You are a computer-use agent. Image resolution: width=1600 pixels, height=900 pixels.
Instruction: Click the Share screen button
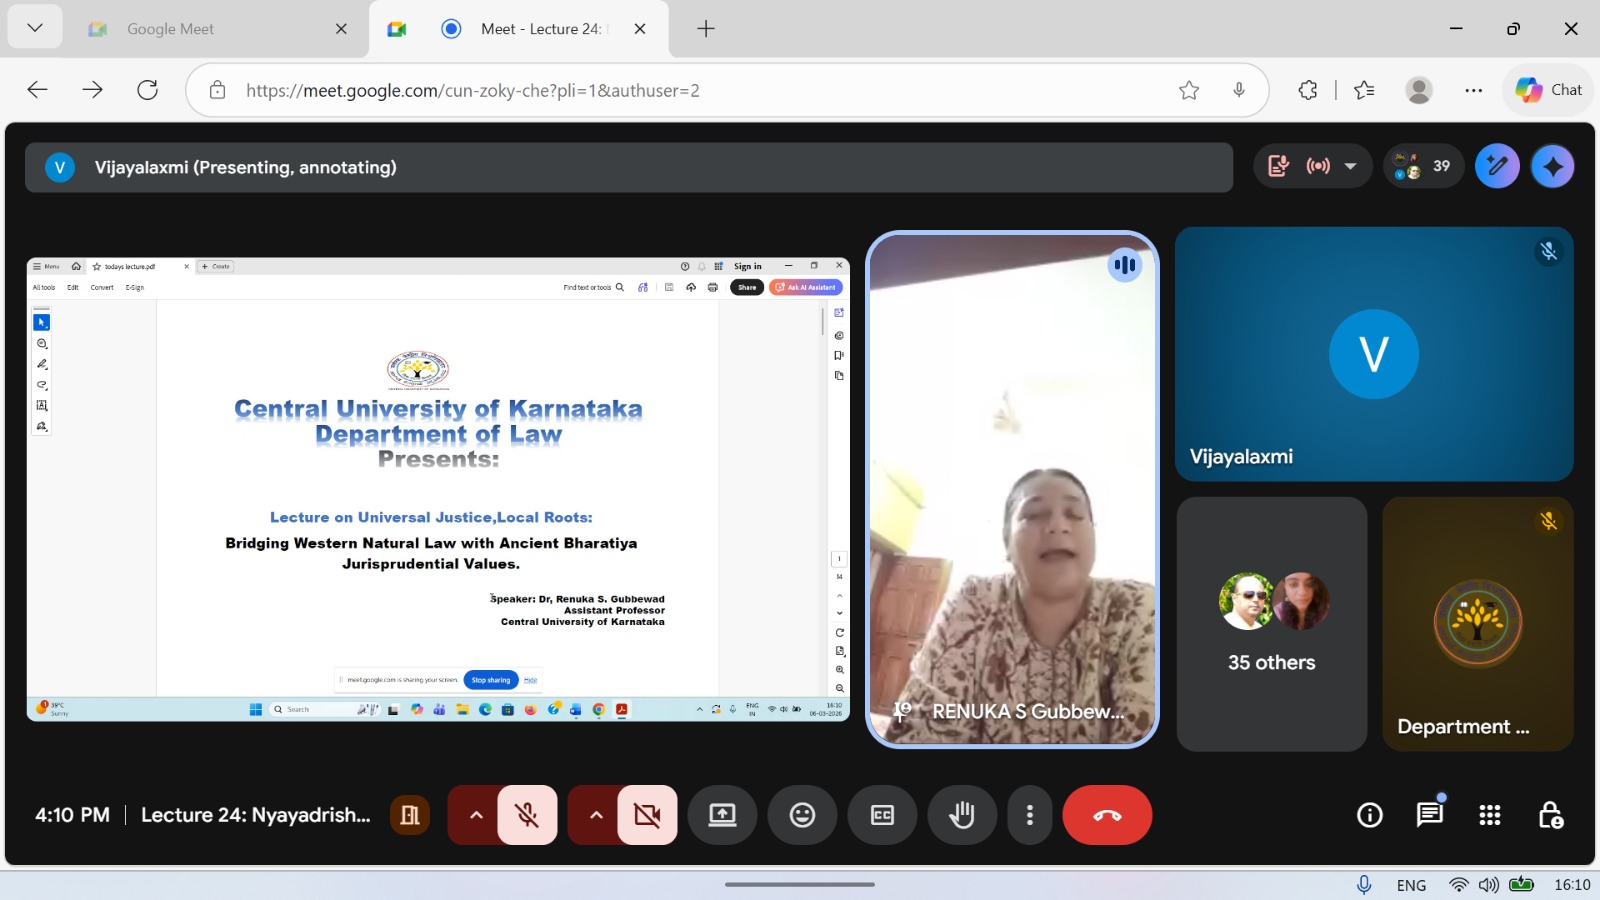pyautogui.click(x=722, y=815)
